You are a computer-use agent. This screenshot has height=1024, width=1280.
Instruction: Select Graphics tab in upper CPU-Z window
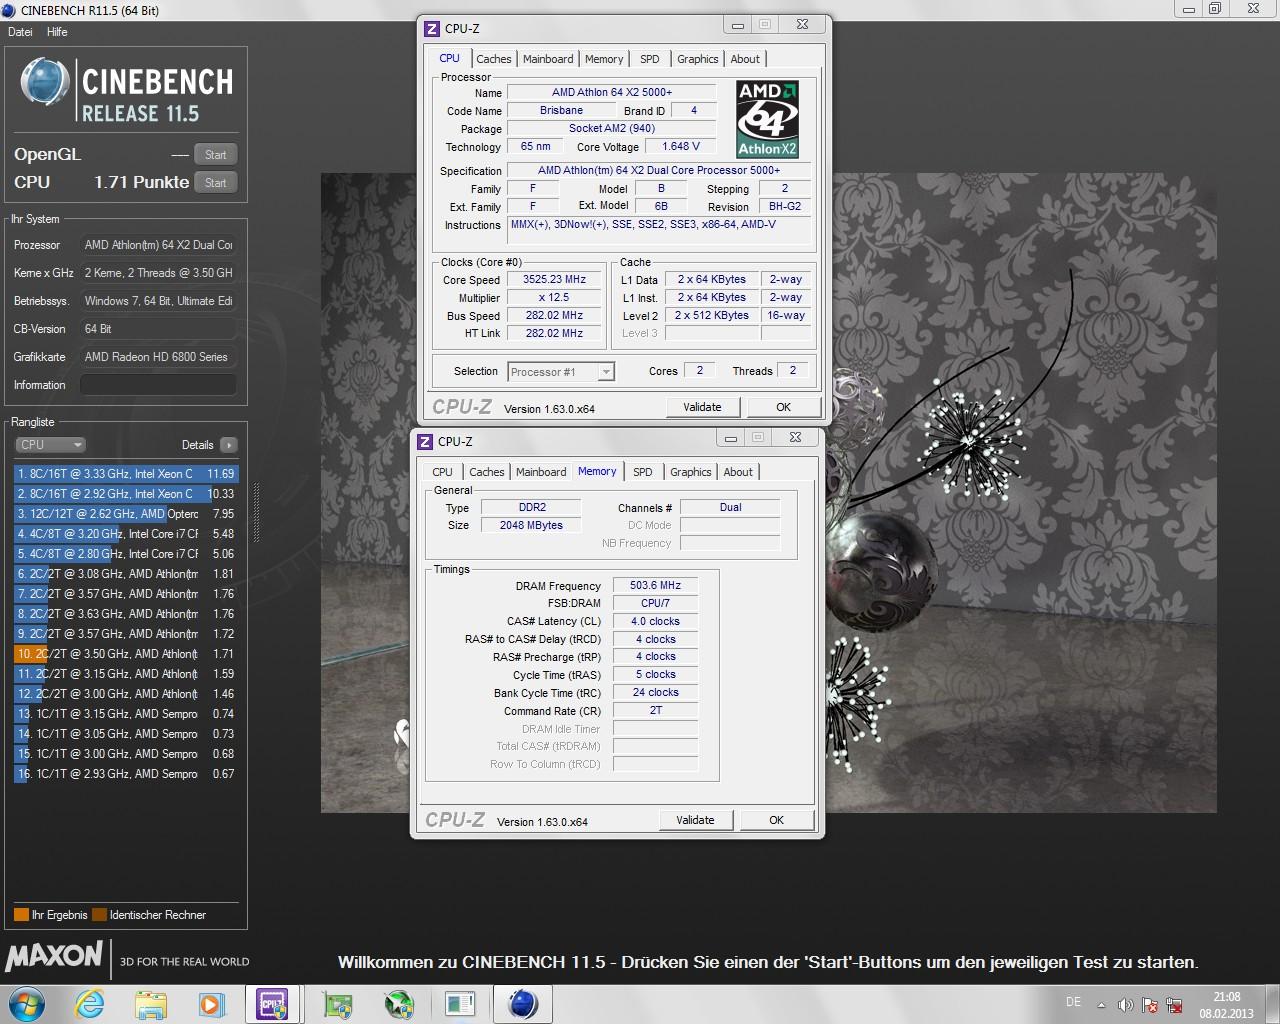[697, 59]
